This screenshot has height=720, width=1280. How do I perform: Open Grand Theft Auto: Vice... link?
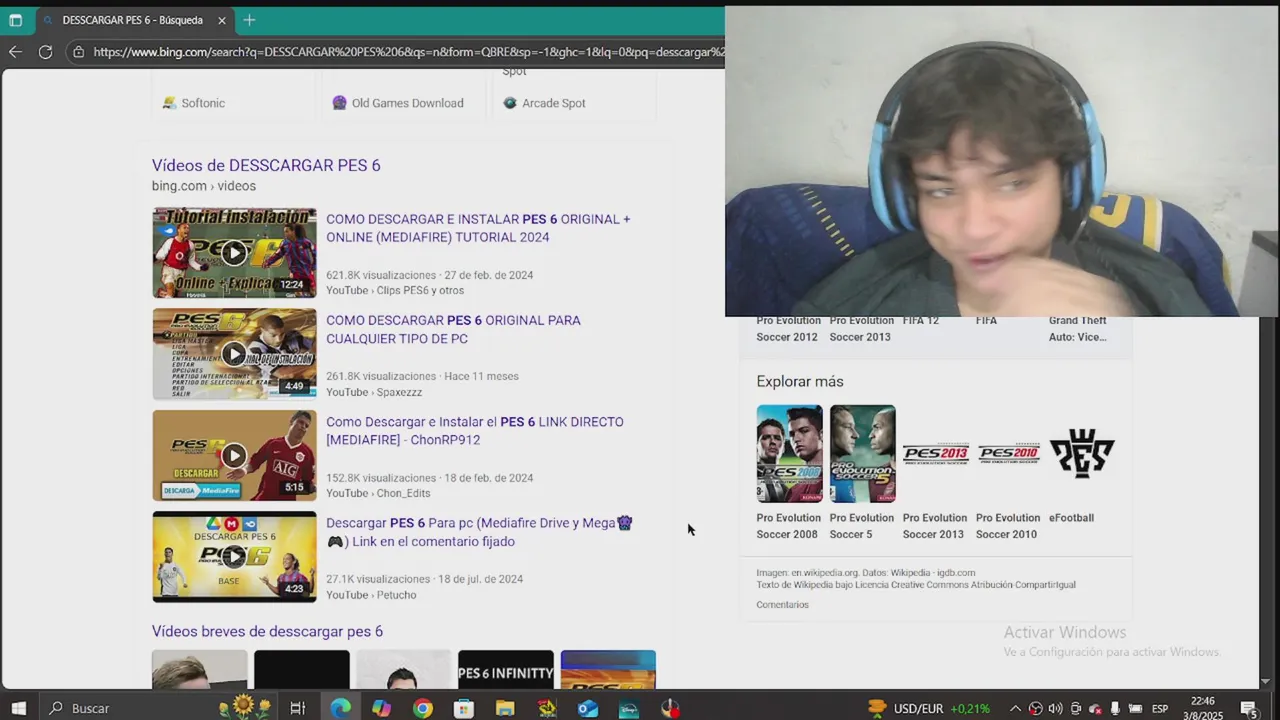click(x=1078, y=329)
